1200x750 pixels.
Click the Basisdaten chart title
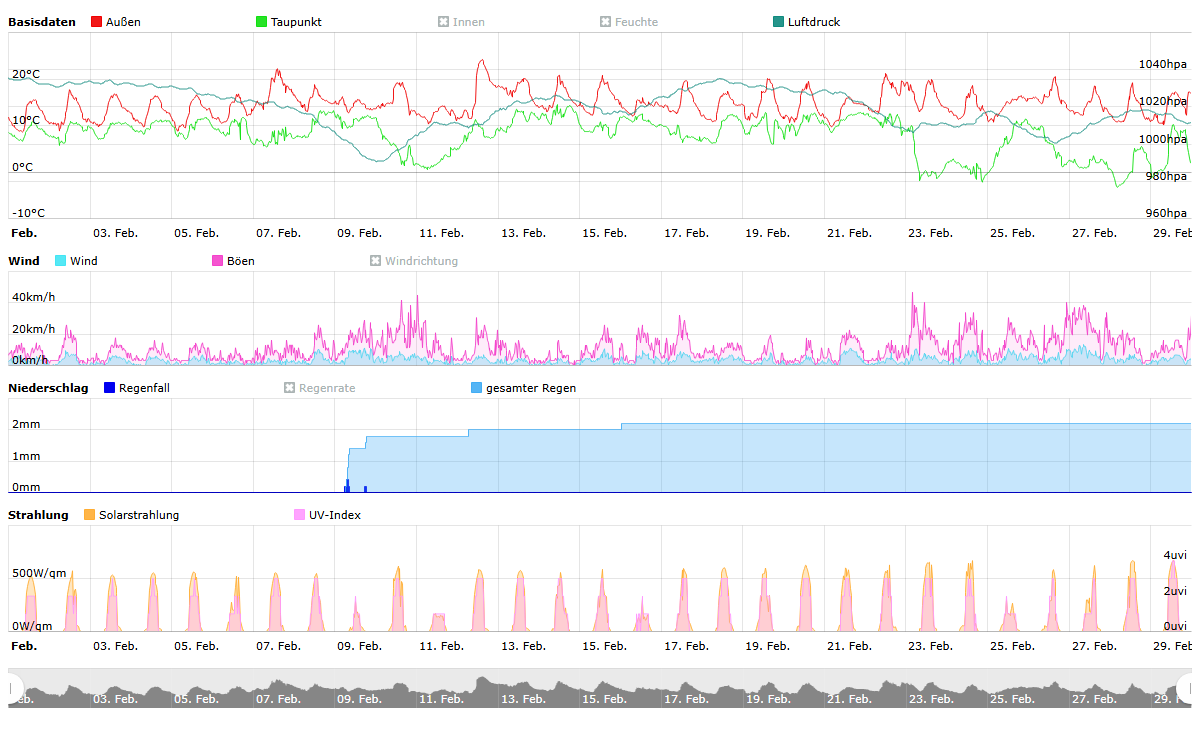click(x=42, y=22)
